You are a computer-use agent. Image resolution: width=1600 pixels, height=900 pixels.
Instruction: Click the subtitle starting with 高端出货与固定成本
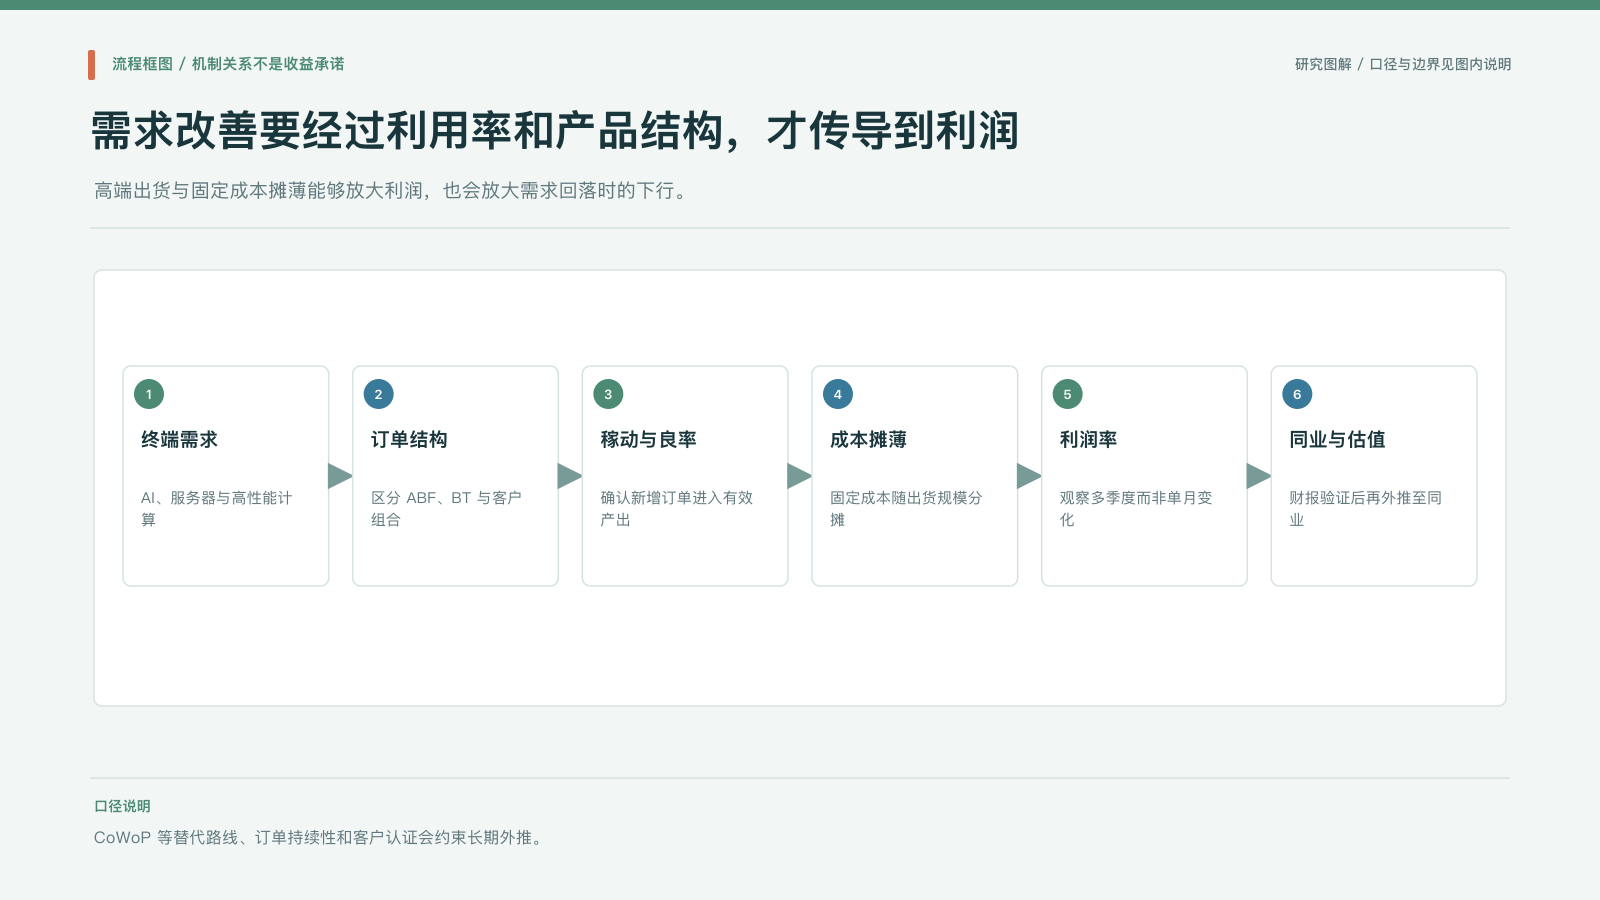click(392, 190)
